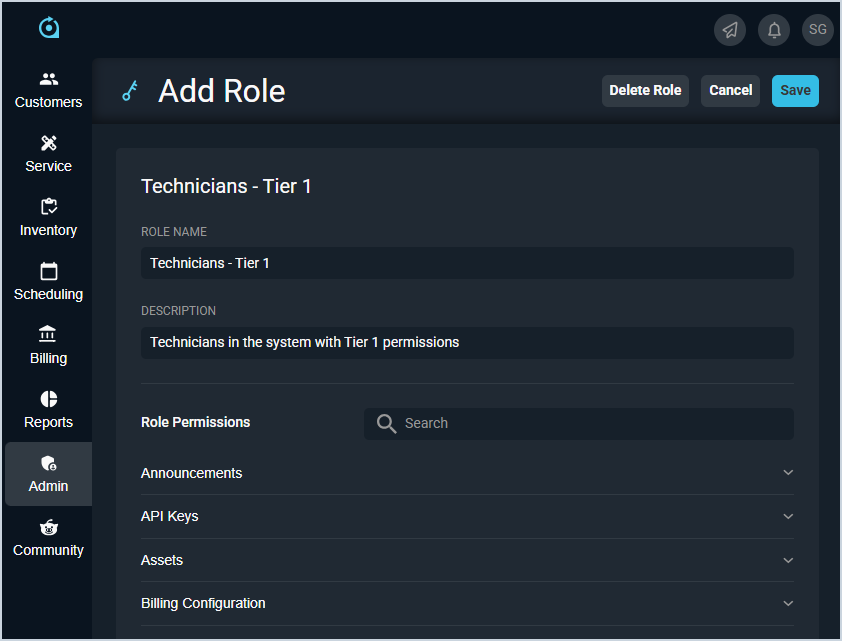
Task: Open the notifications bell
Action: coord(774,30)
